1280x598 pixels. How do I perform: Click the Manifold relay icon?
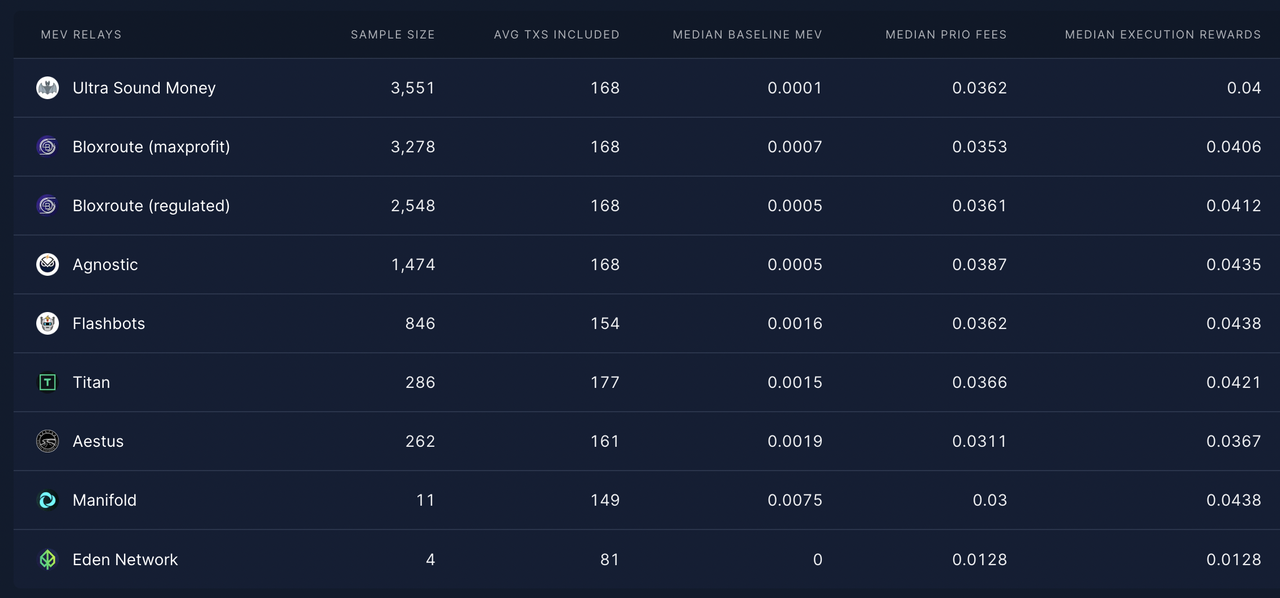point(47,500)
